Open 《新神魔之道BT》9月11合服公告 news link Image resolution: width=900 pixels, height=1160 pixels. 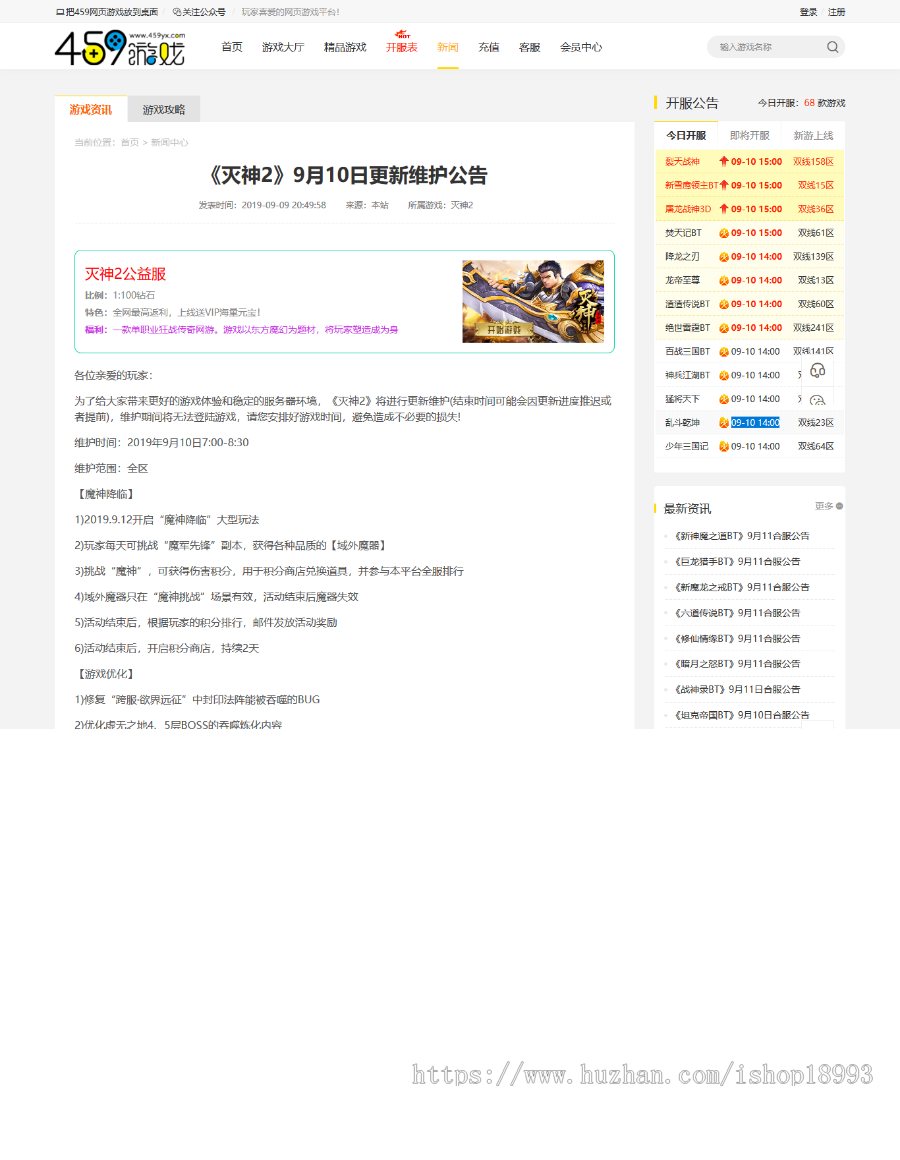click(x=742, y=536)
